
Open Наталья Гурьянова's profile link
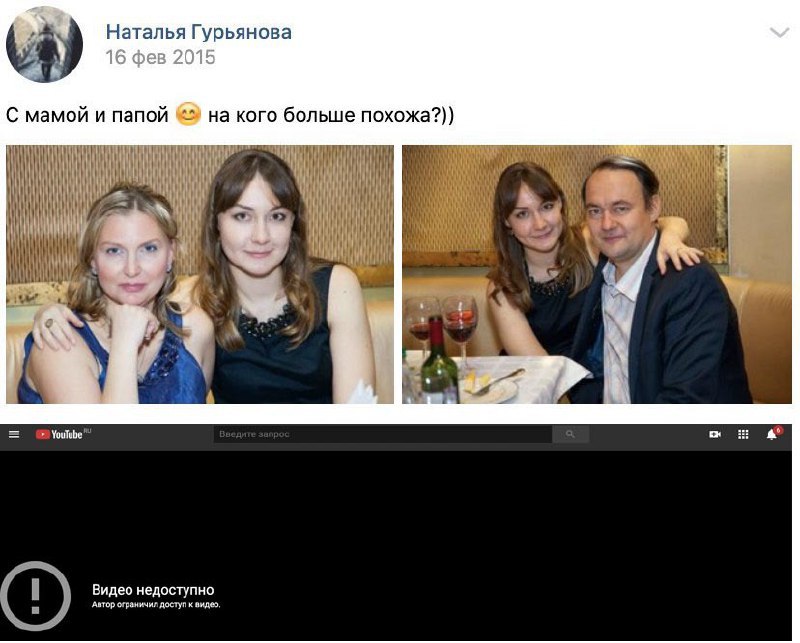(198, 32)
